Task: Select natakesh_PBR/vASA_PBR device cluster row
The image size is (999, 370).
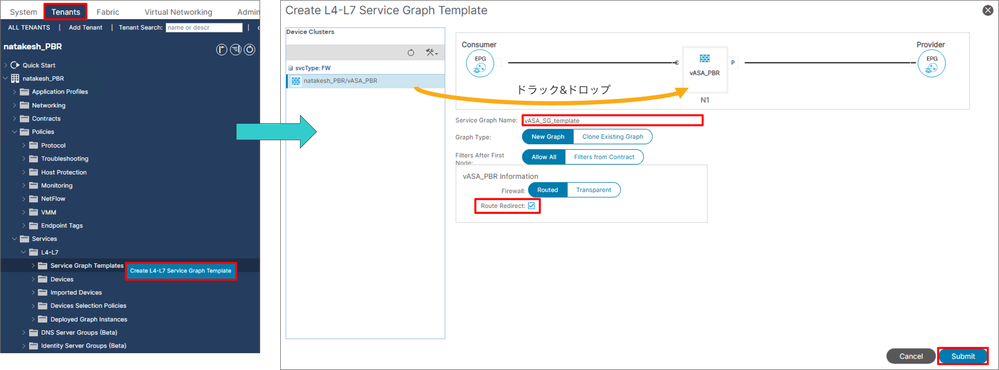Action: pos(366,81)
